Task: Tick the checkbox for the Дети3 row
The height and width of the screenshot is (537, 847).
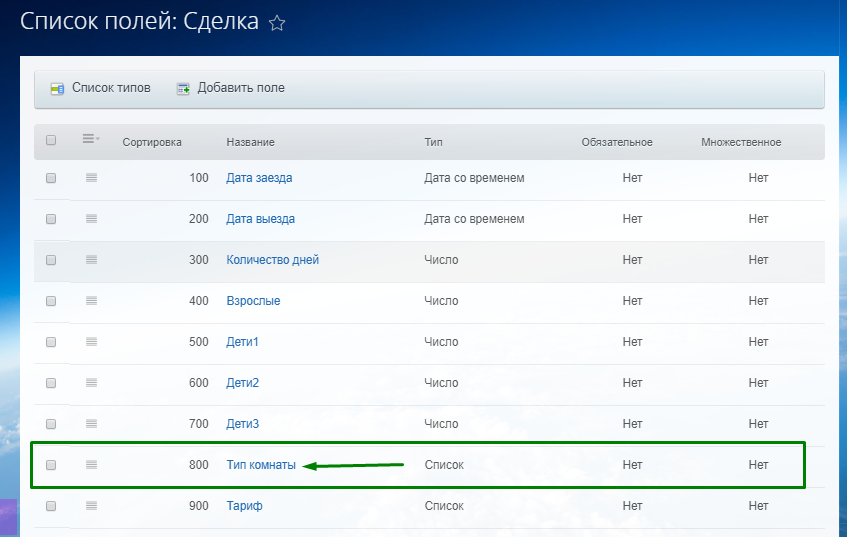Action: point(51,424)
